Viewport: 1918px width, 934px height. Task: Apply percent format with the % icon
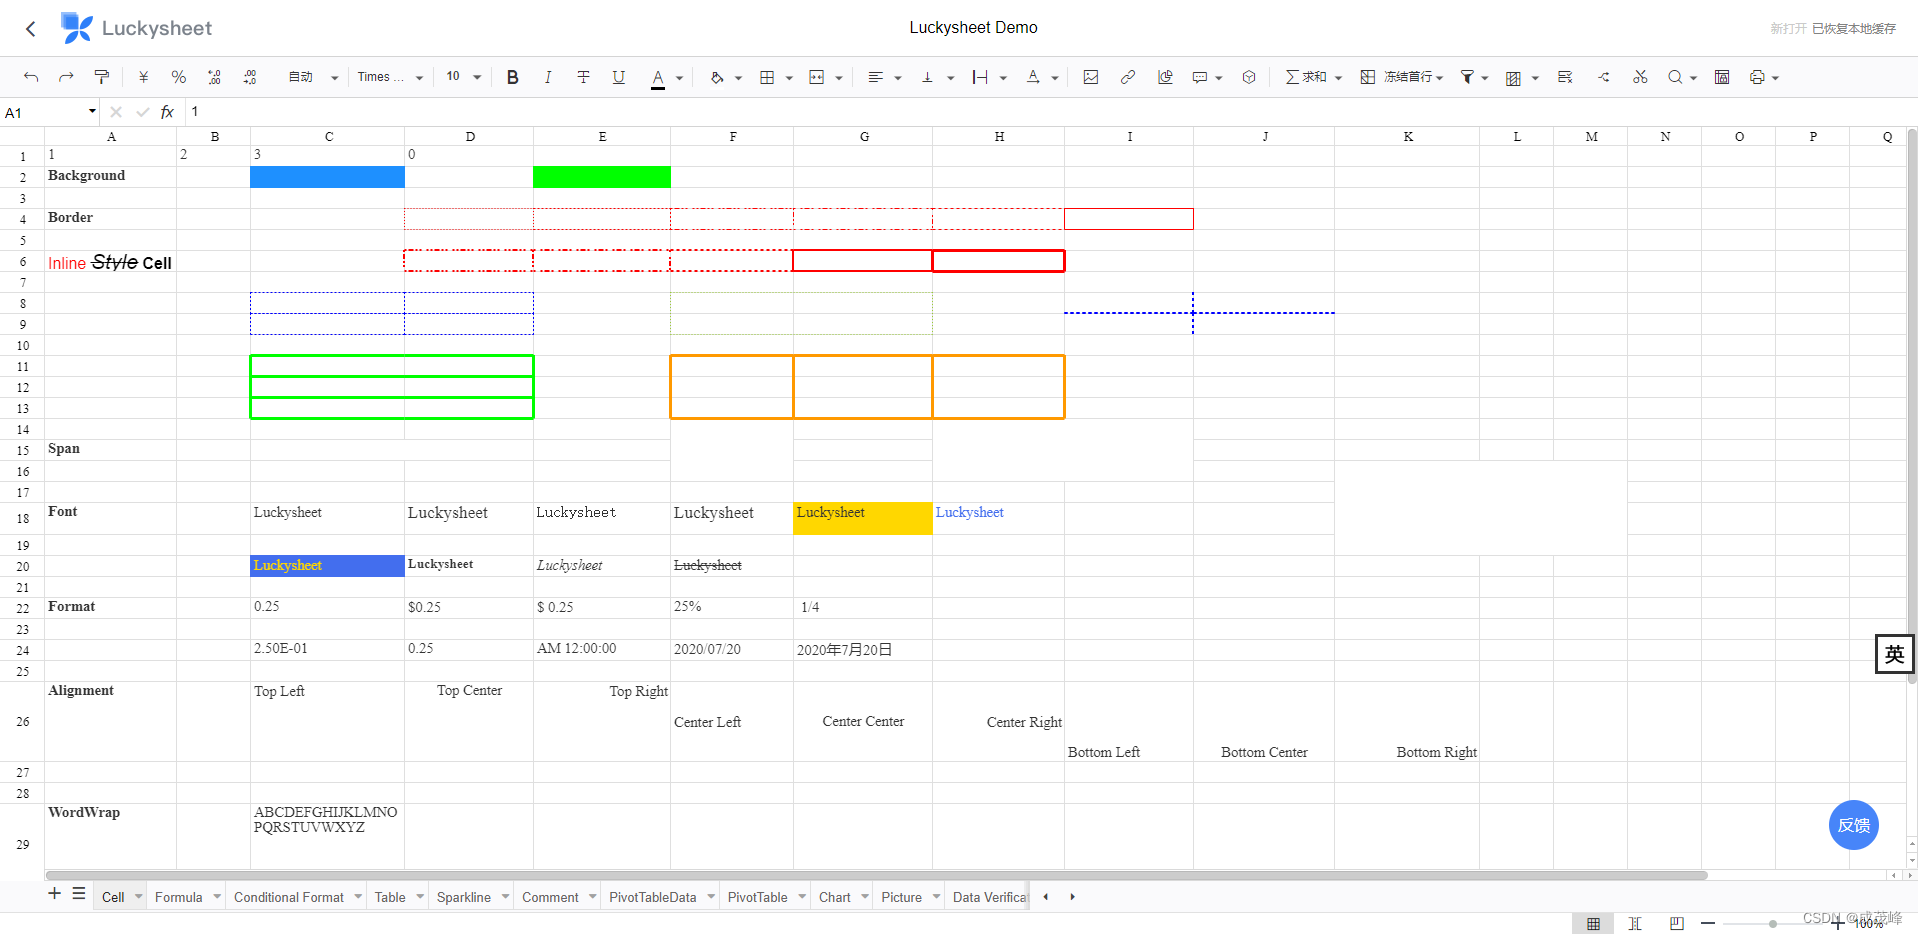click(178, 77)
